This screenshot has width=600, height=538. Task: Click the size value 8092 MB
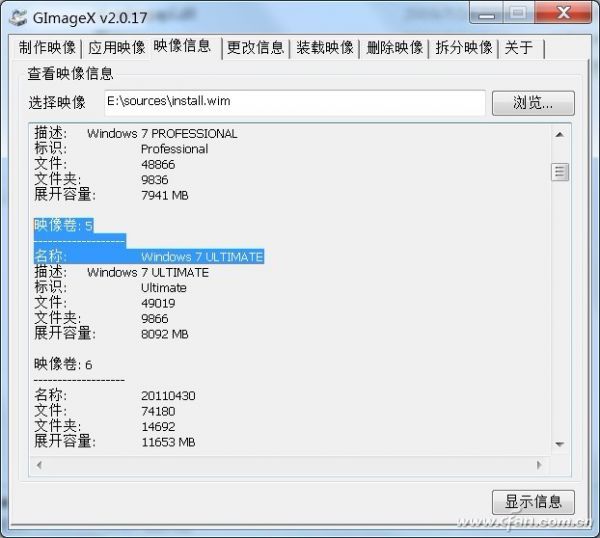click(165, 334)
